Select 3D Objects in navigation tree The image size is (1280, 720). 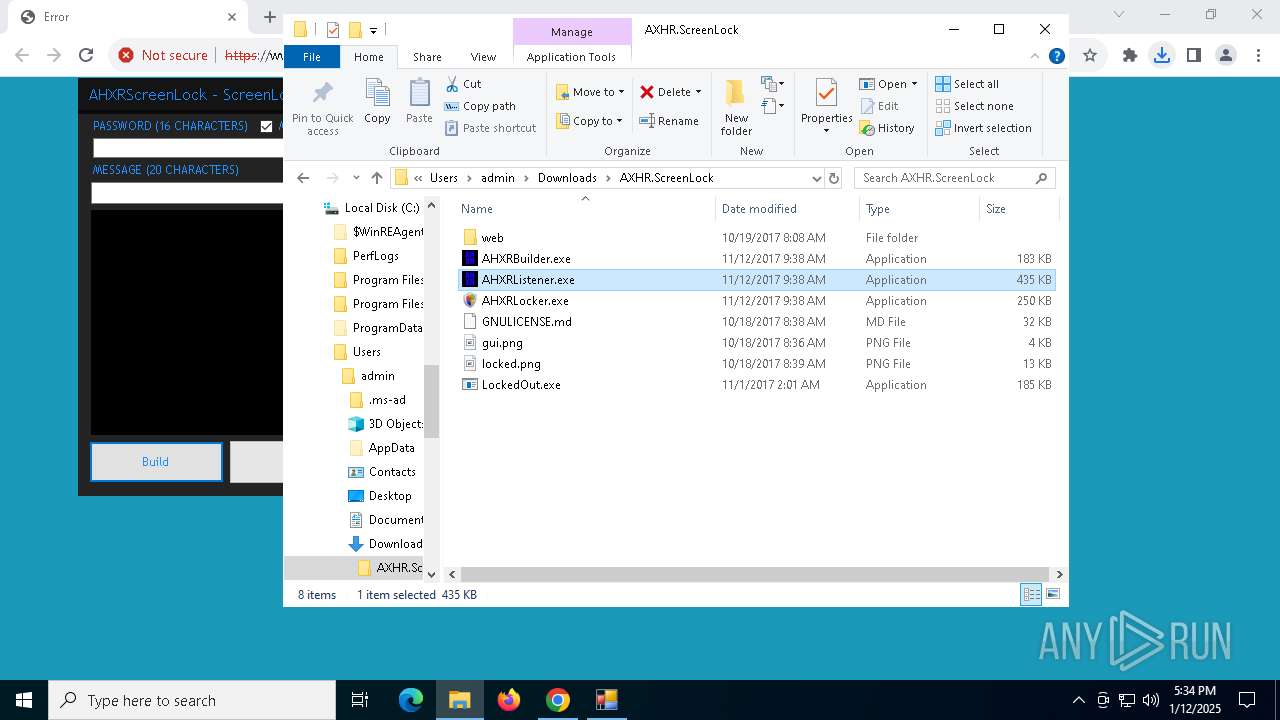pos(385,424)
